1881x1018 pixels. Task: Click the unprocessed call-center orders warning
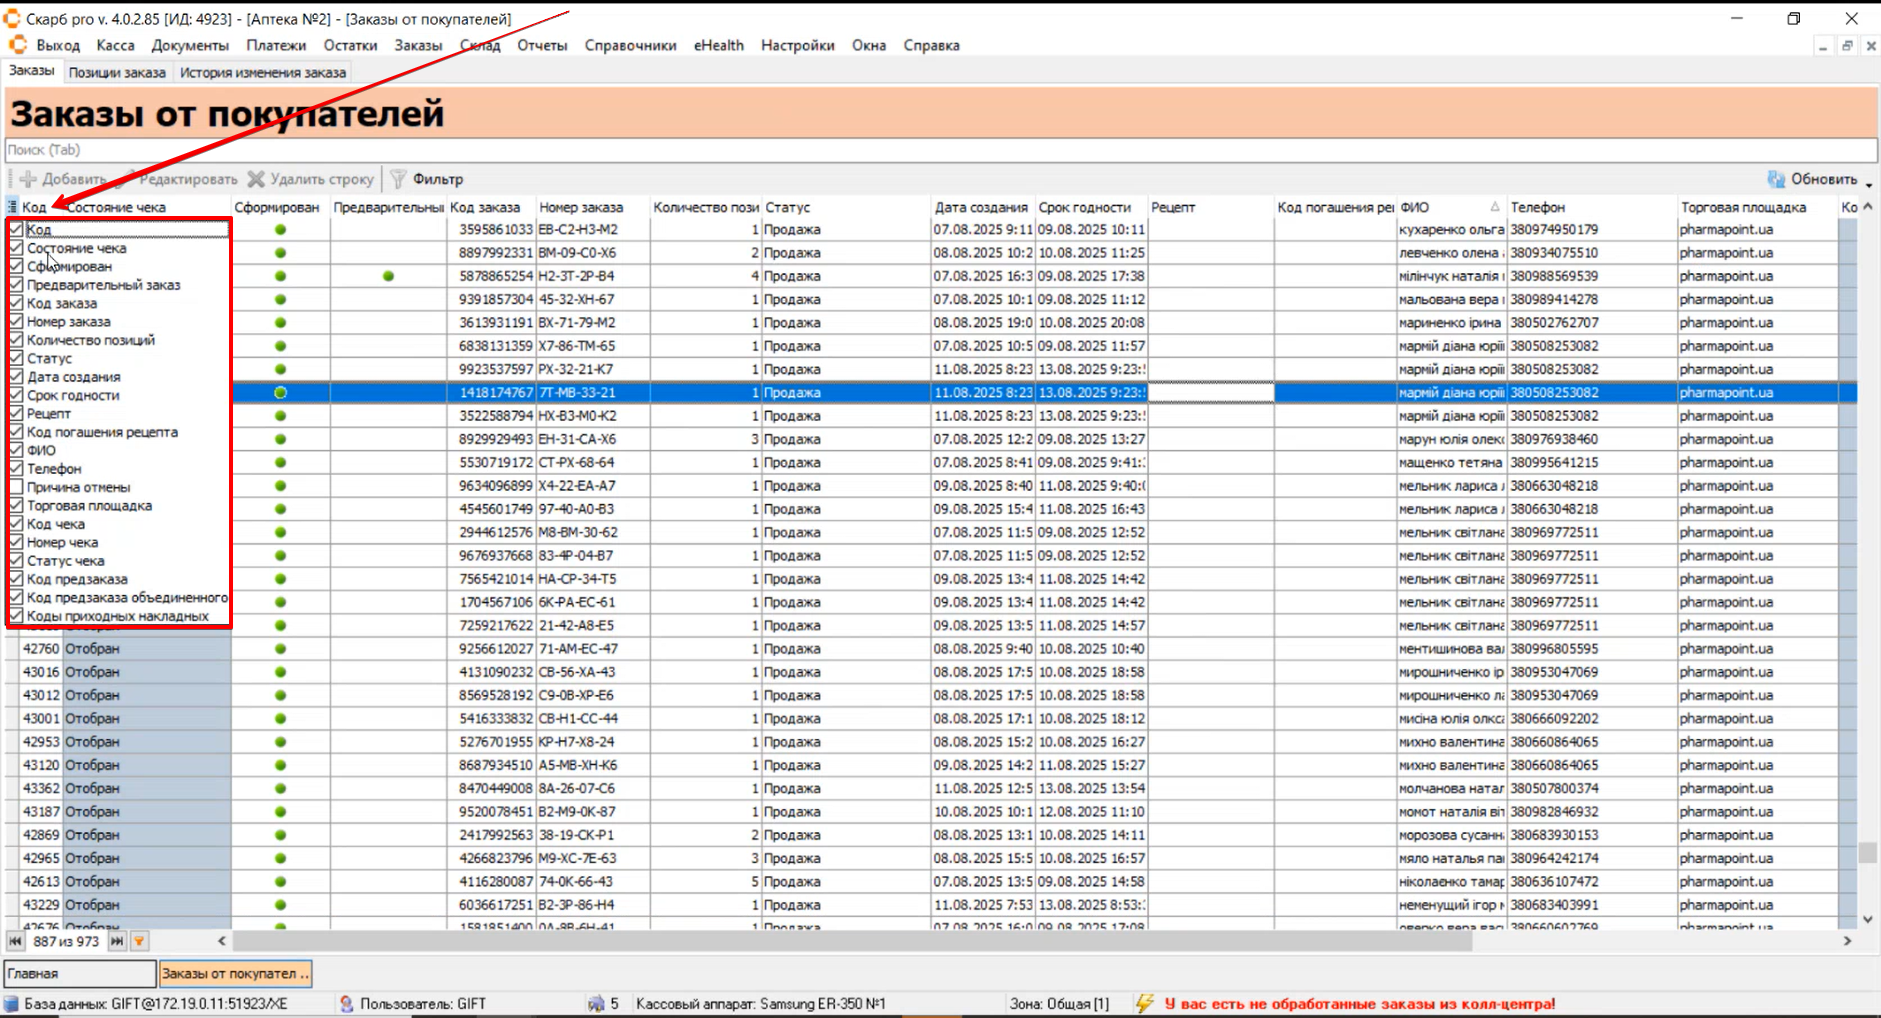click(1359, 1003)
